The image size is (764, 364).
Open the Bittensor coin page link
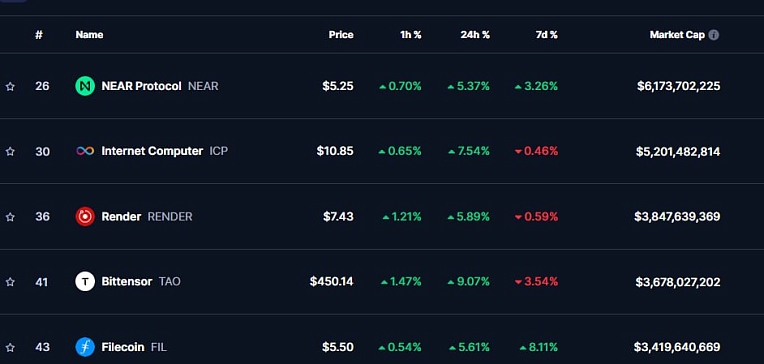click(127, 282)
